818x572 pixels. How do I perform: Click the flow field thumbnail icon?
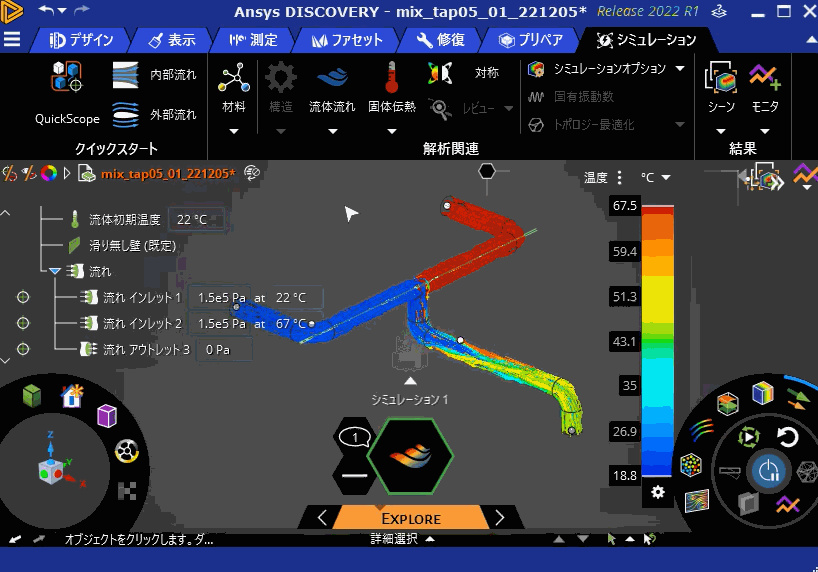click(696, 501)
